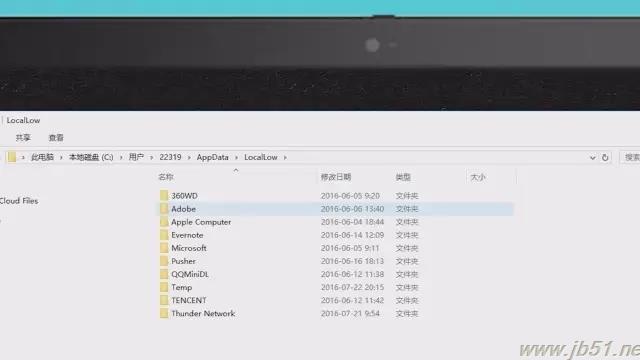Sort by 大小 column header
The width and height of the screenshot is (640, 360).
[478, 177]
